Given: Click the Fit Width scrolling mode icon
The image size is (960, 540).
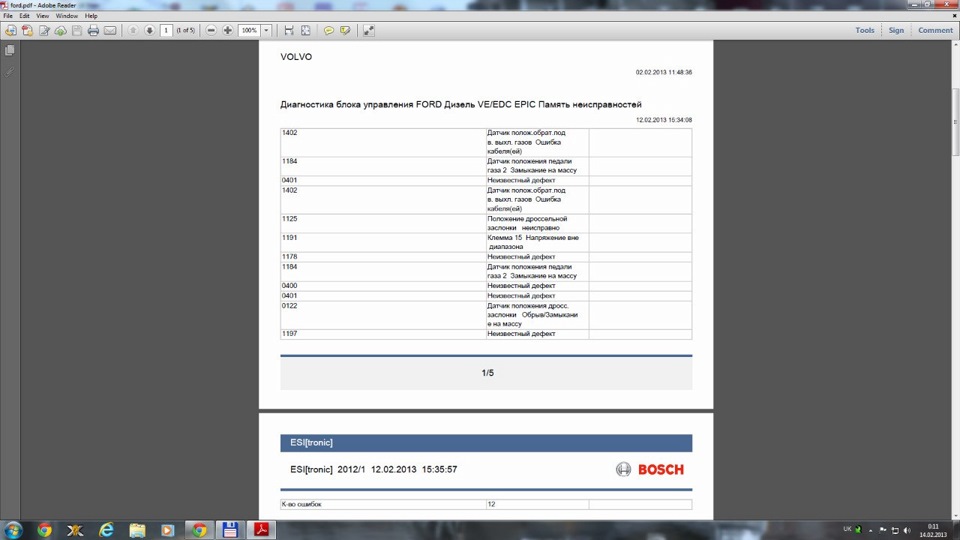Looking at the screenshot, I should coord(289,31).
